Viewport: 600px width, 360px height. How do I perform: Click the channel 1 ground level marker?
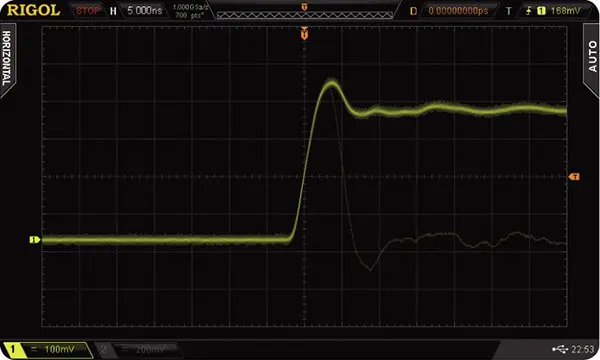coord(35,240)
